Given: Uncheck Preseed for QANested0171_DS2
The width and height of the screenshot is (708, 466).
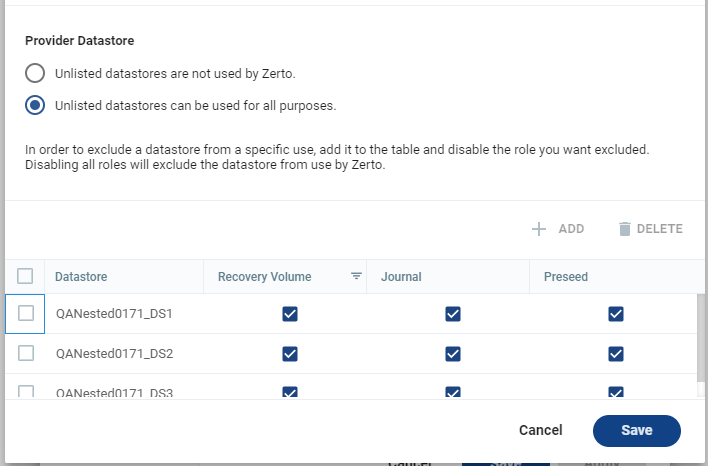Looking at the screenshot, I should click(616, 353).
